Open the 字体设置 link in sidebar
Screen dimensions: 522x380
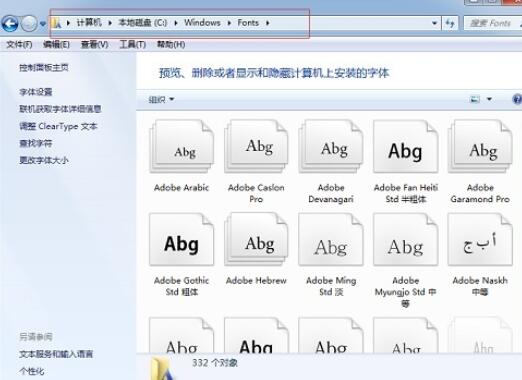click(36, 92)
